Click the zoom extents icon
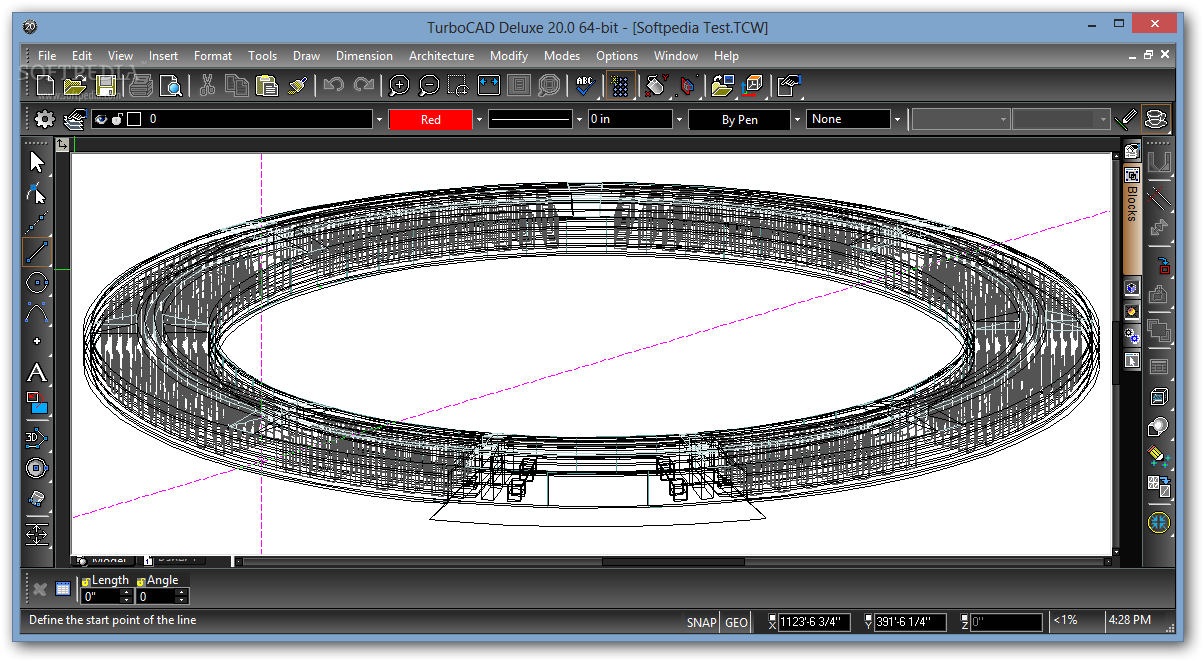 point(489,86)
